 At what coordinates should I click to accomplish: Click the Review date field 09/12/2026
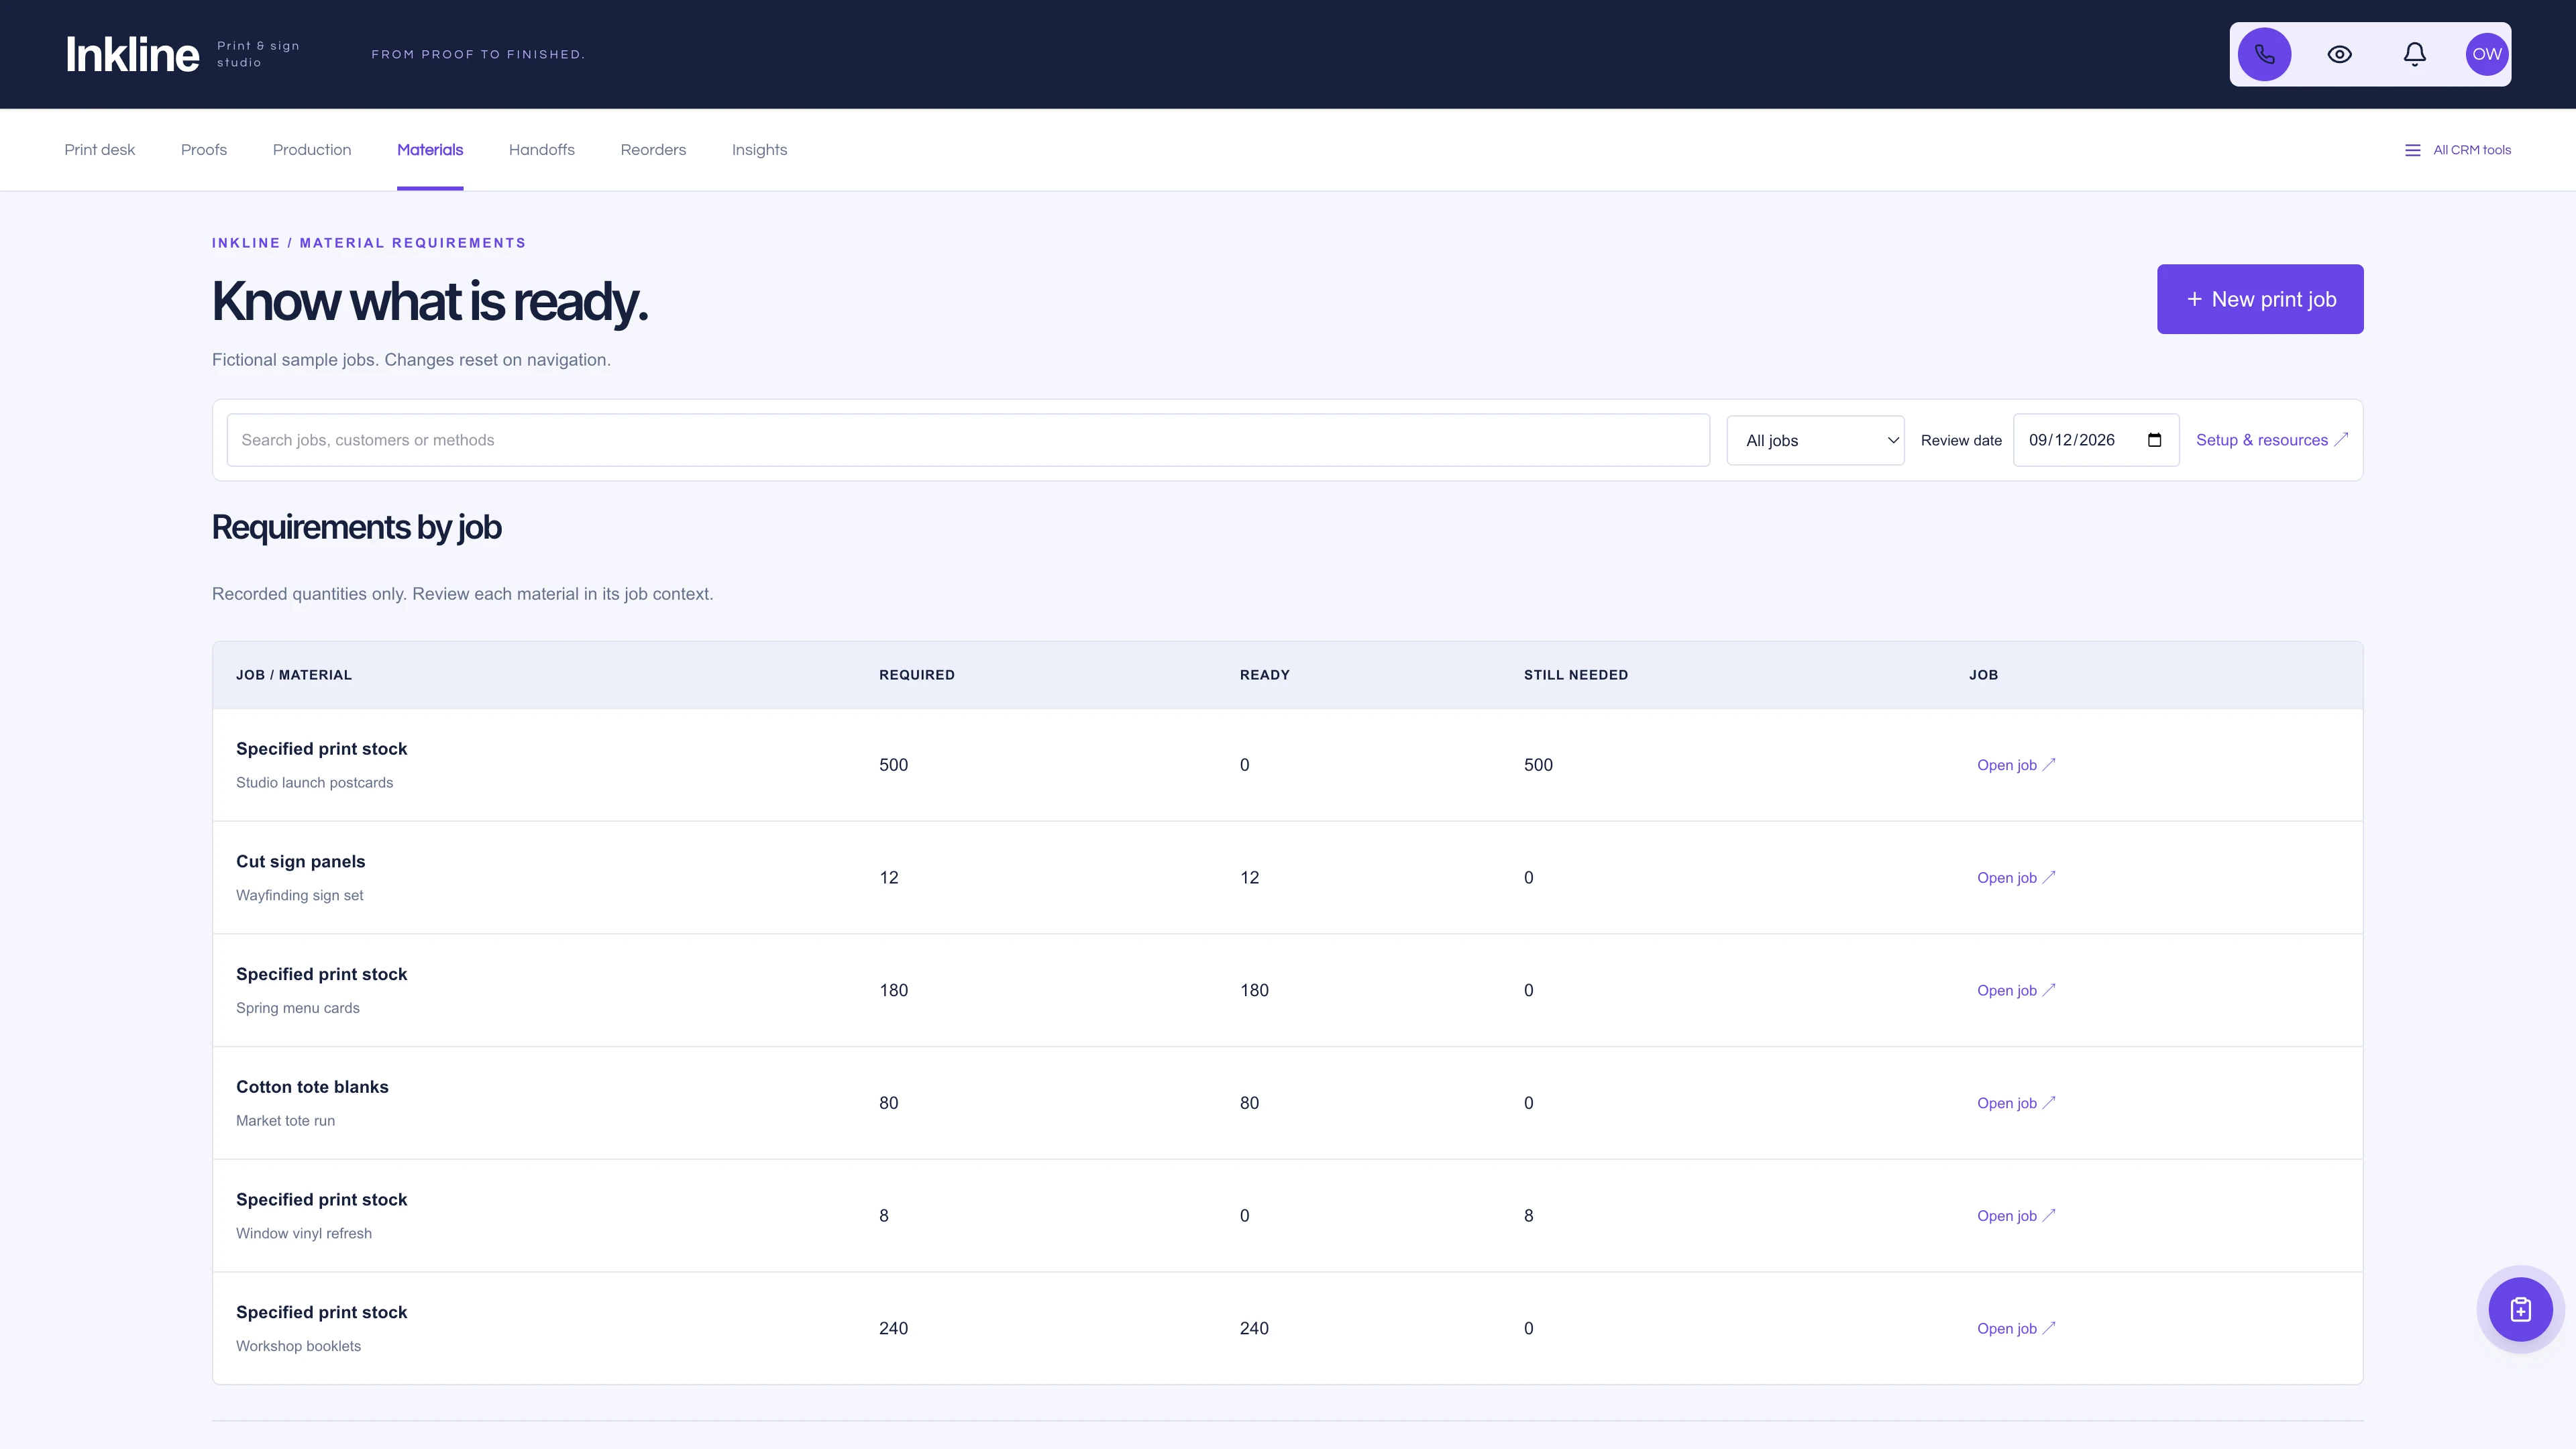(x=2095, y=440)
